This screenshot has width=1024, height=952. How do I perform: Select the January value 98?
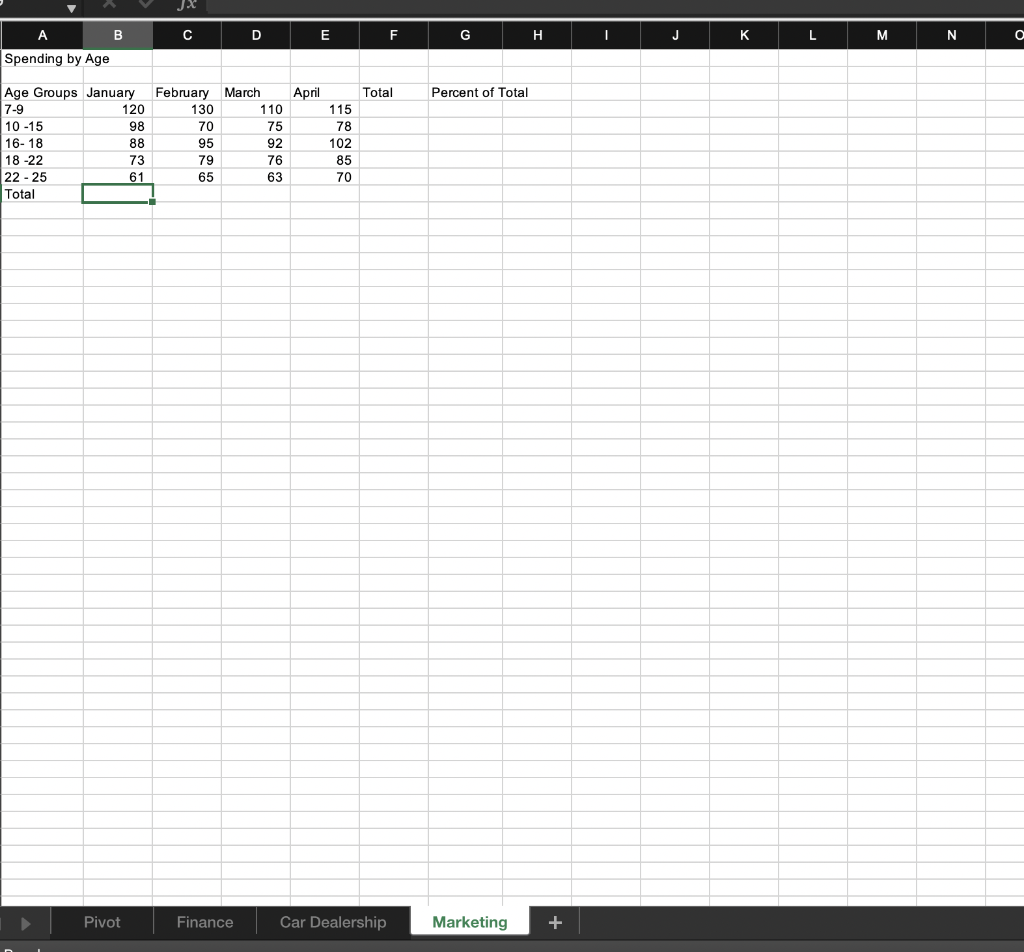[118, 127]
